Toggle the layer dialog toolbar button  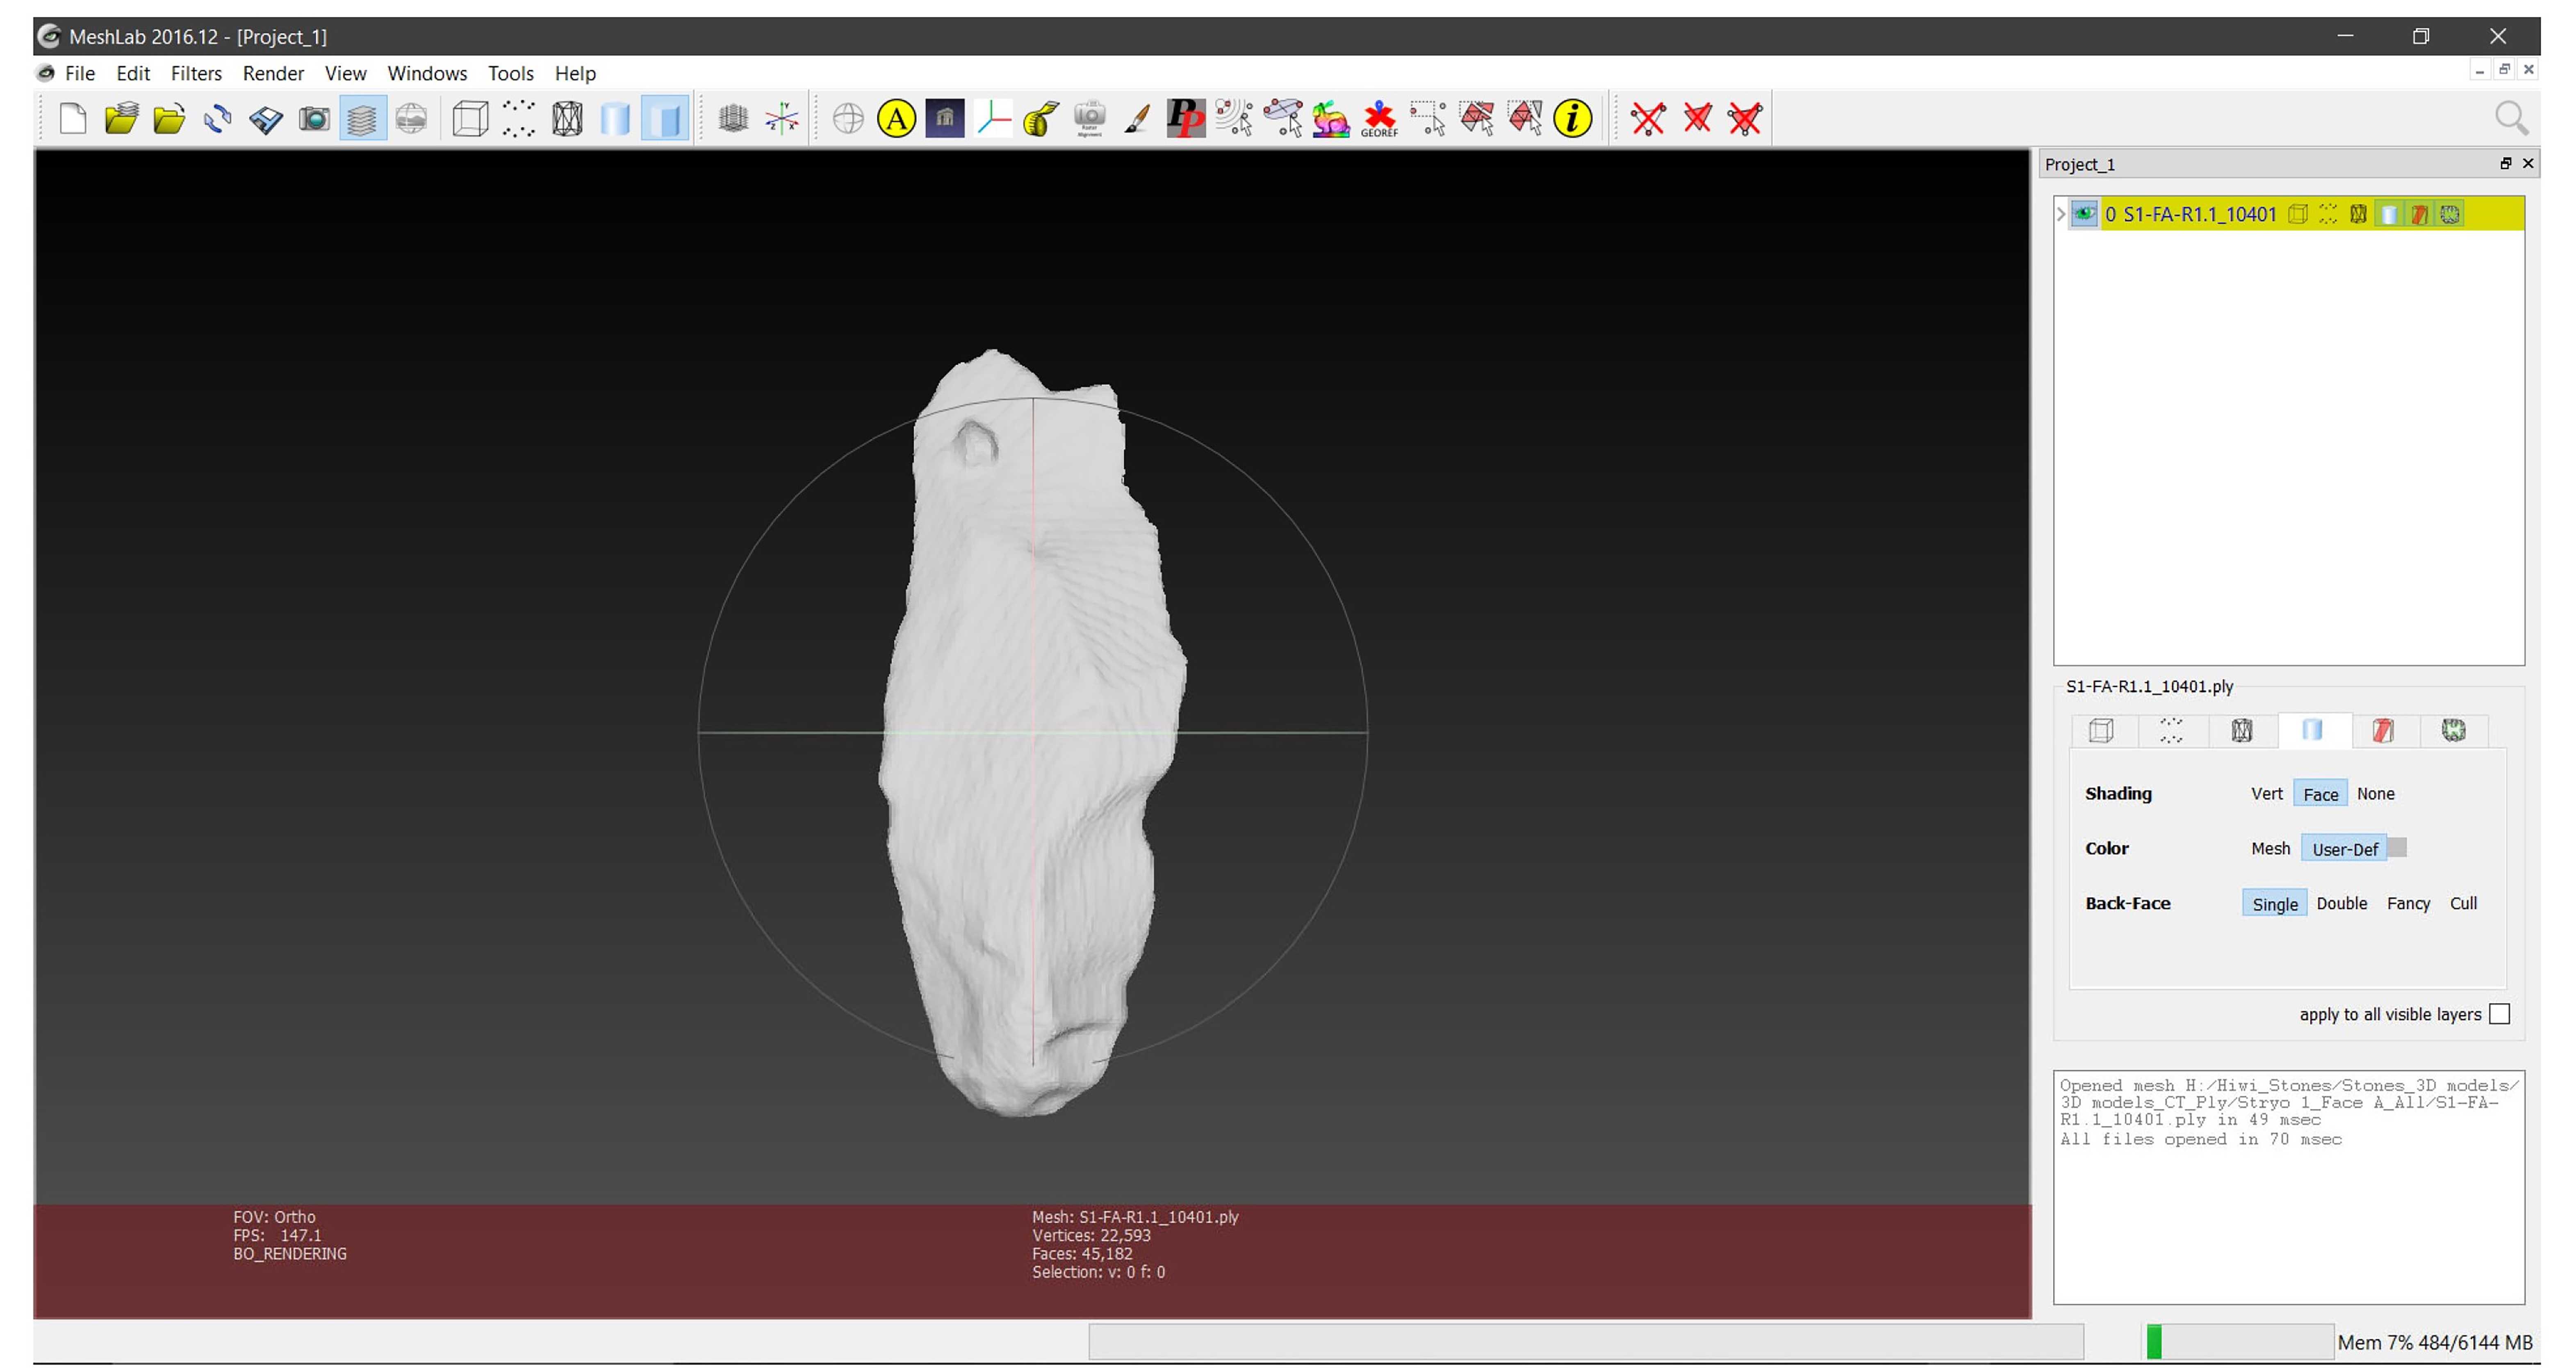362,119
